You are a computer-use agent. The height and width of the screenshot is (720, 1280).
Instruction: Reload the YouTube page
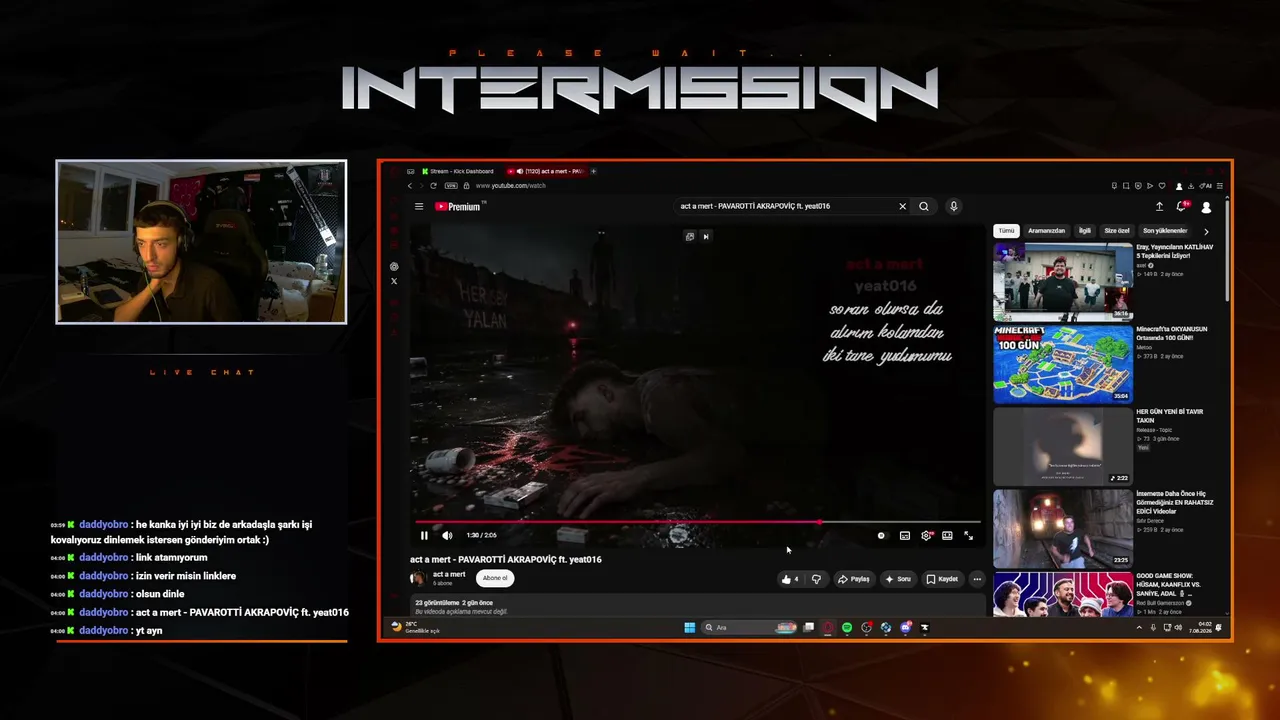coord(433,186)
